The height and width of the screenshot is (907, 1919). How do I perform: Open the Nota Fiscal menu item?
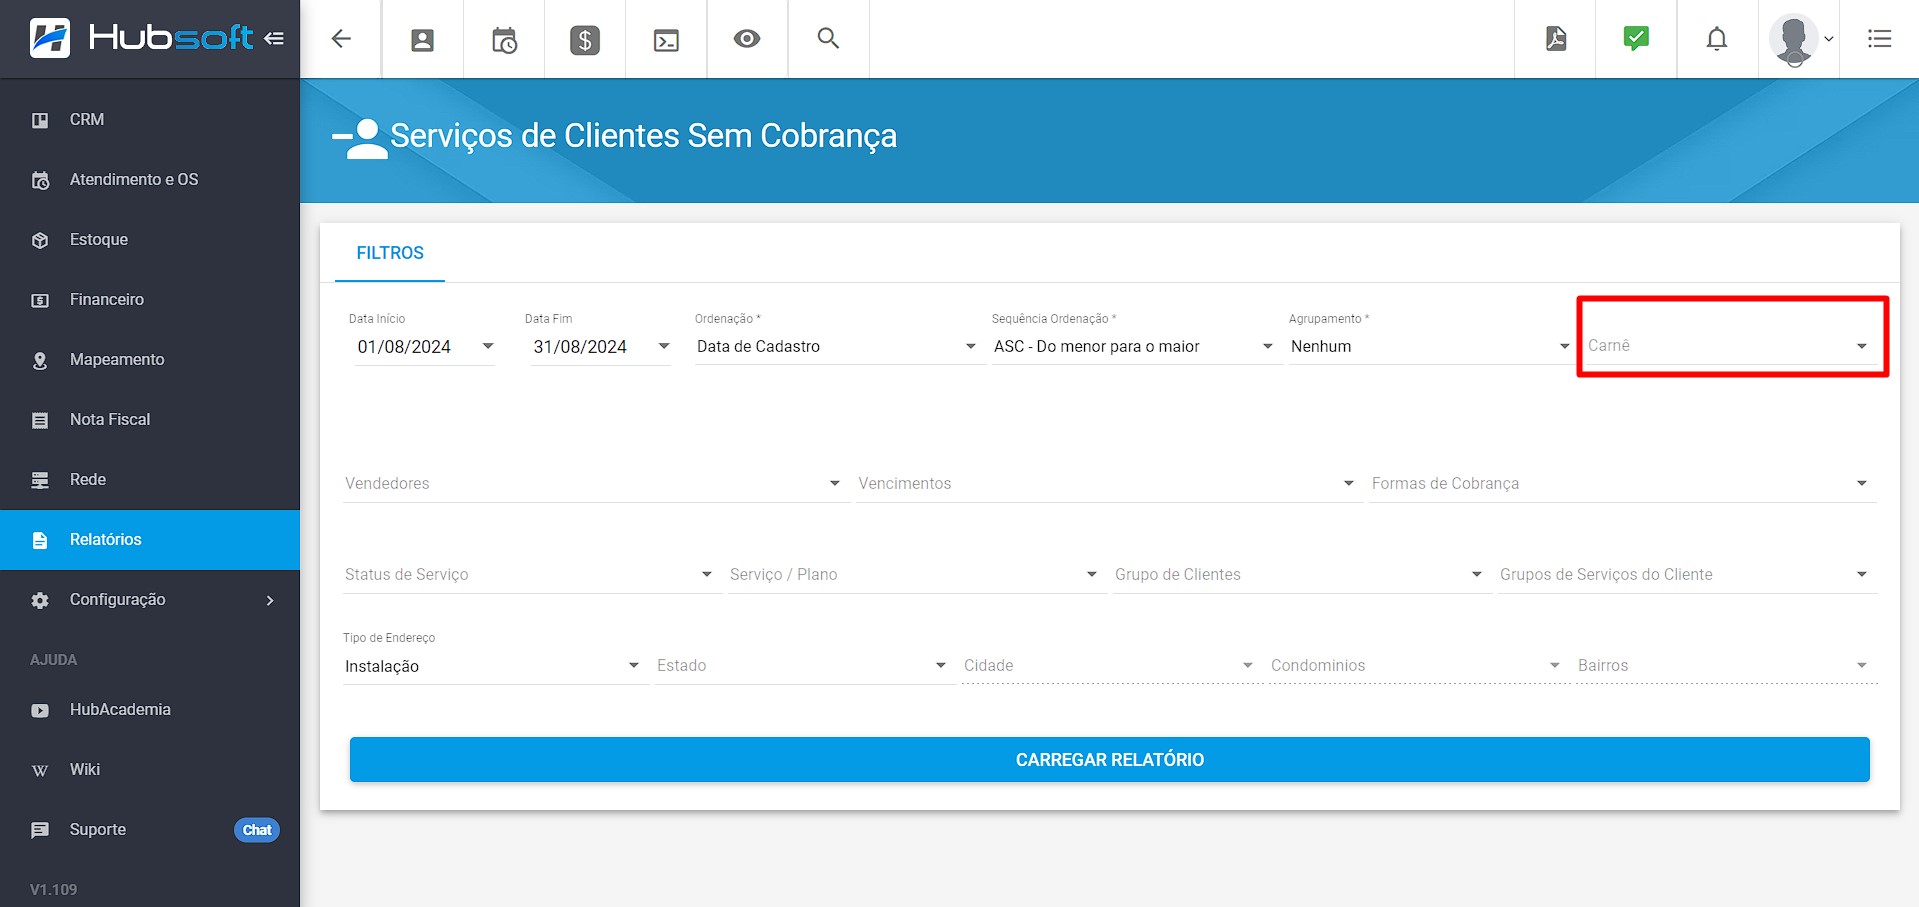(150, 420)
